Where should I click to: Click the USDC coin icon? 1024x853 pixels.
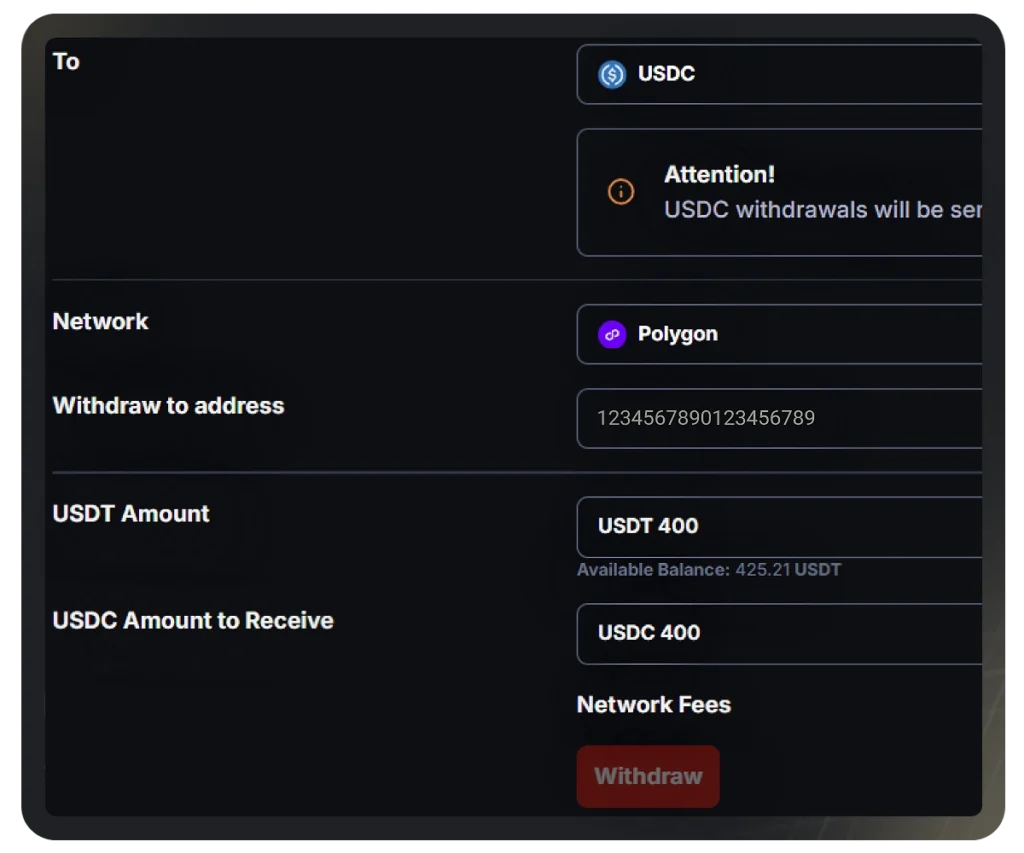click(612, 74)
